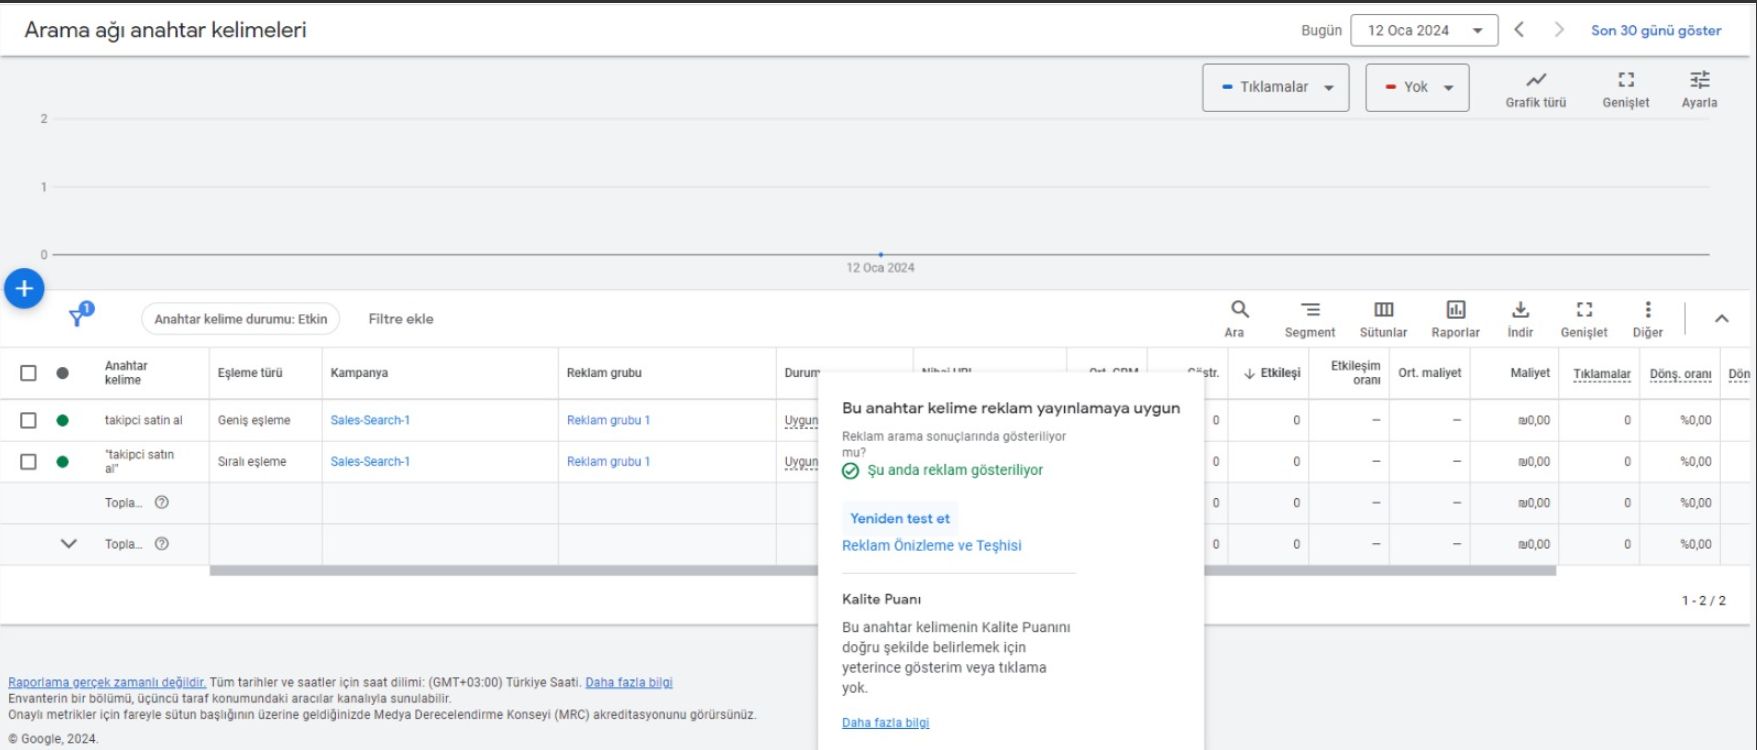Click the blue plus add keyword button

(24, 289)
